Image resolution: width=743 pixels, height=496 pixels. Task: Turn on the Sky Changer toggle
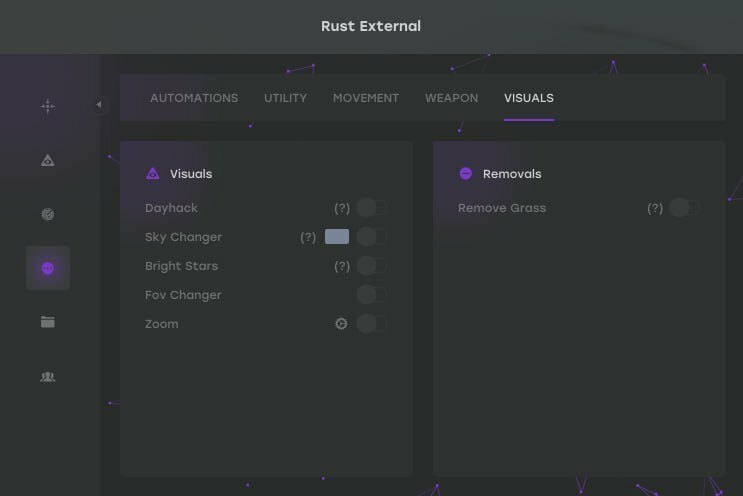tap(372, 236)
